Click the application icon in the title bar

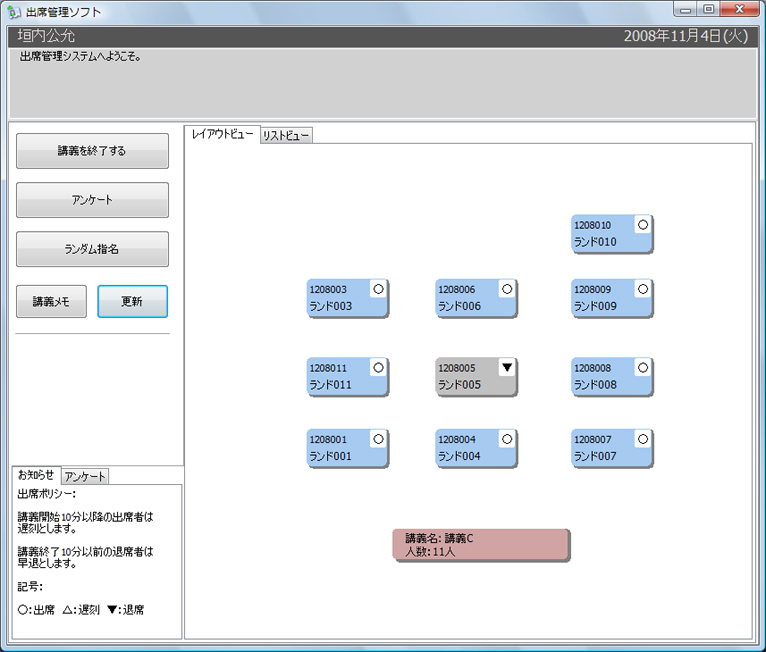(14, 12)
